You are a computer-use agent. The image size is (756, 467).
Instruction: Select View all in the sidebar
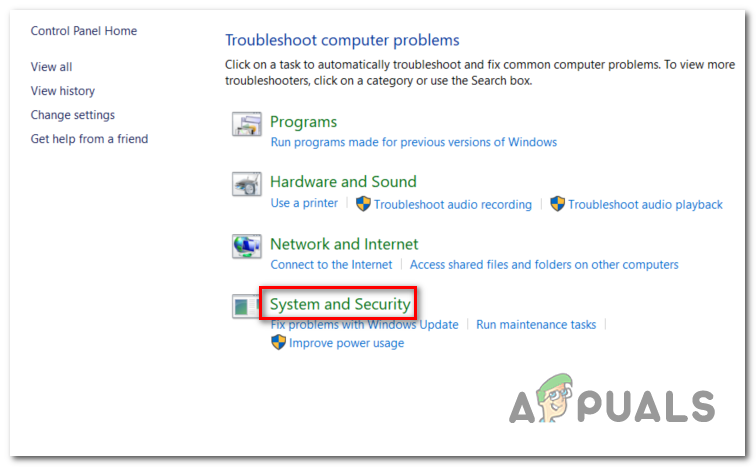[52, 67]
